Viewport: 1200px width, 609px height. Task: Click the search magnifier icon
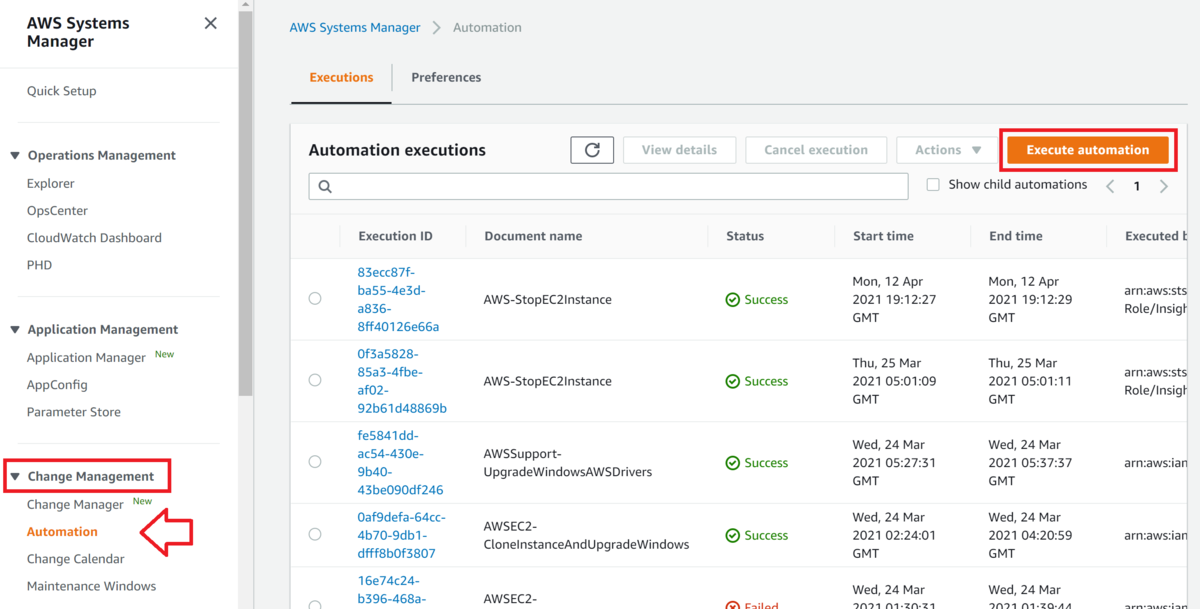[325, 186]
